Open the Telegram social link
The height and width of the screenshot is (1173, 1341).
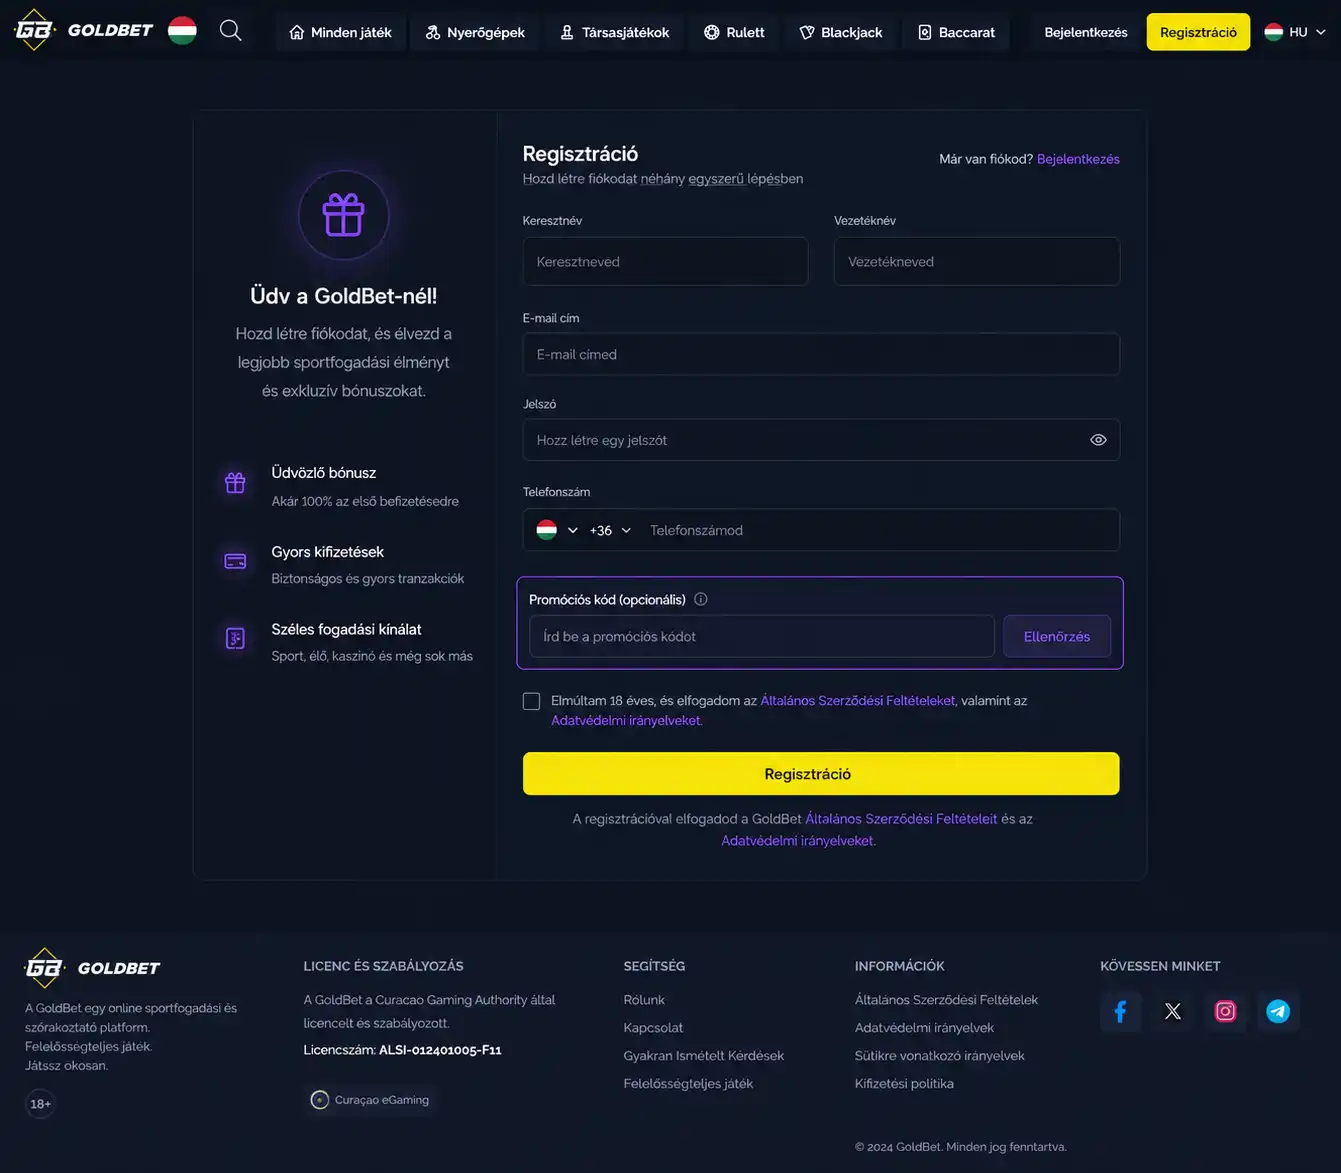(x=1278, y=1011)
